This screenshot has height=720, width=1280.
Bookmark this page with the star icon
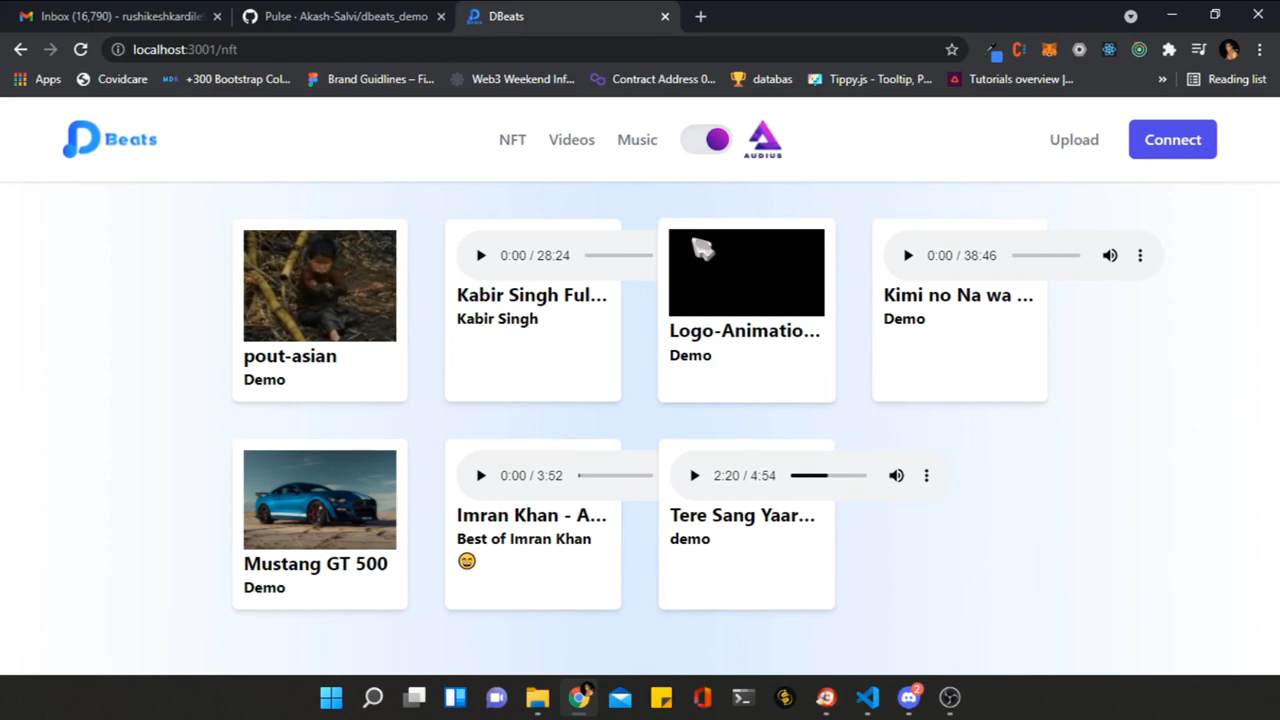point(952,49)
